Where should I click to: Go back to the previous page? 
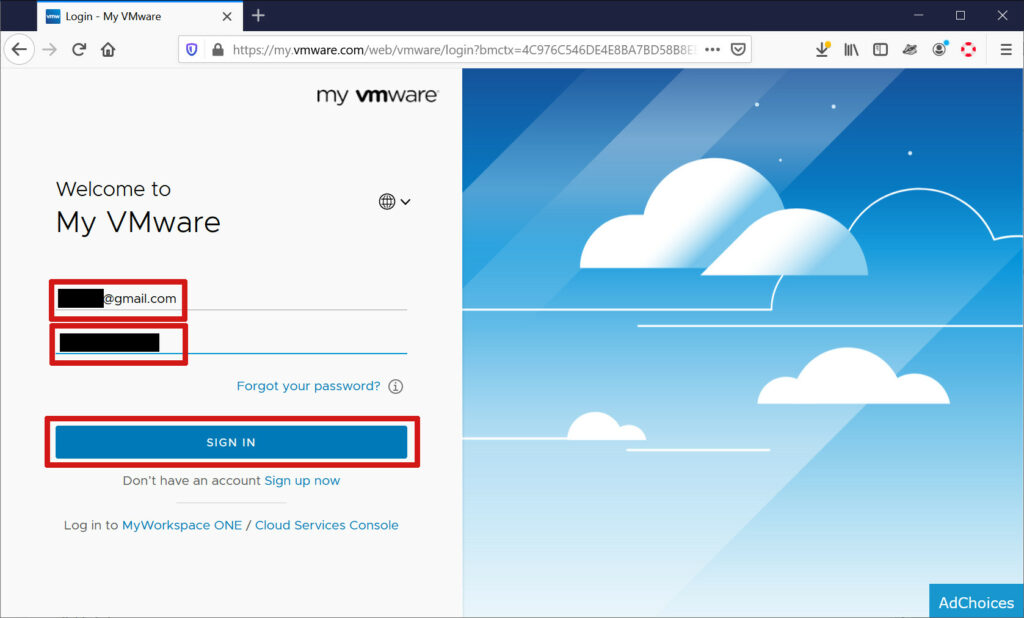[20, 50]
